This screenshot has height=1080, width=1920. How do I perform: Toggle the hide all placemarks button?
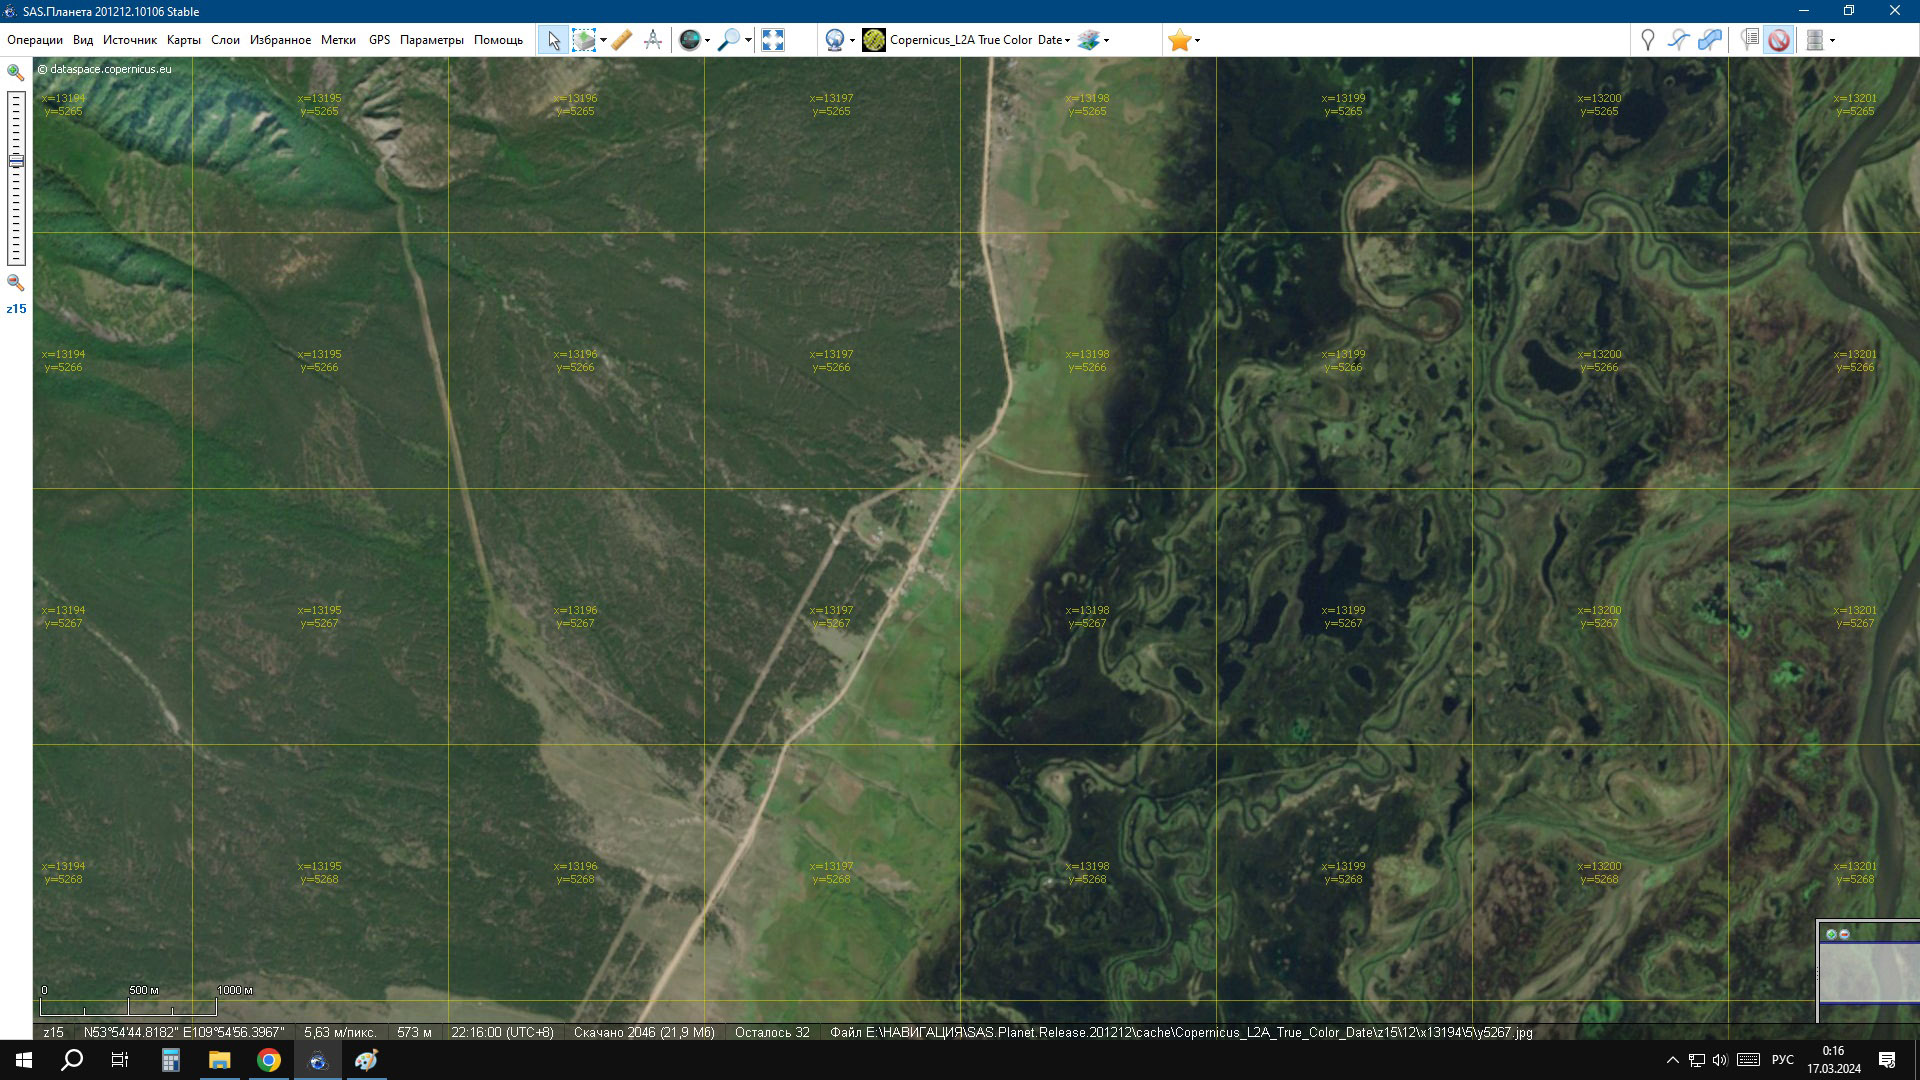[x=1778, y=40]
